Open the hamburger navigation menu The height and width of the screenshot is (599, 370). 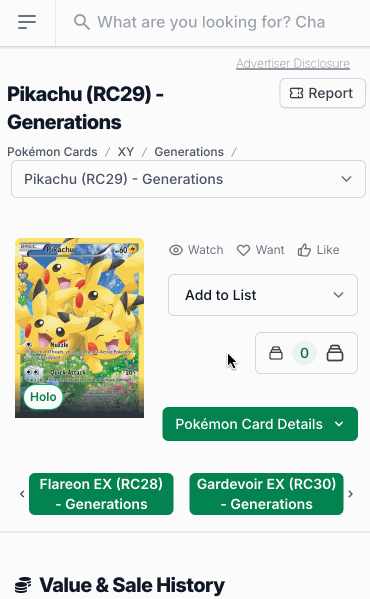click(27, 22)
